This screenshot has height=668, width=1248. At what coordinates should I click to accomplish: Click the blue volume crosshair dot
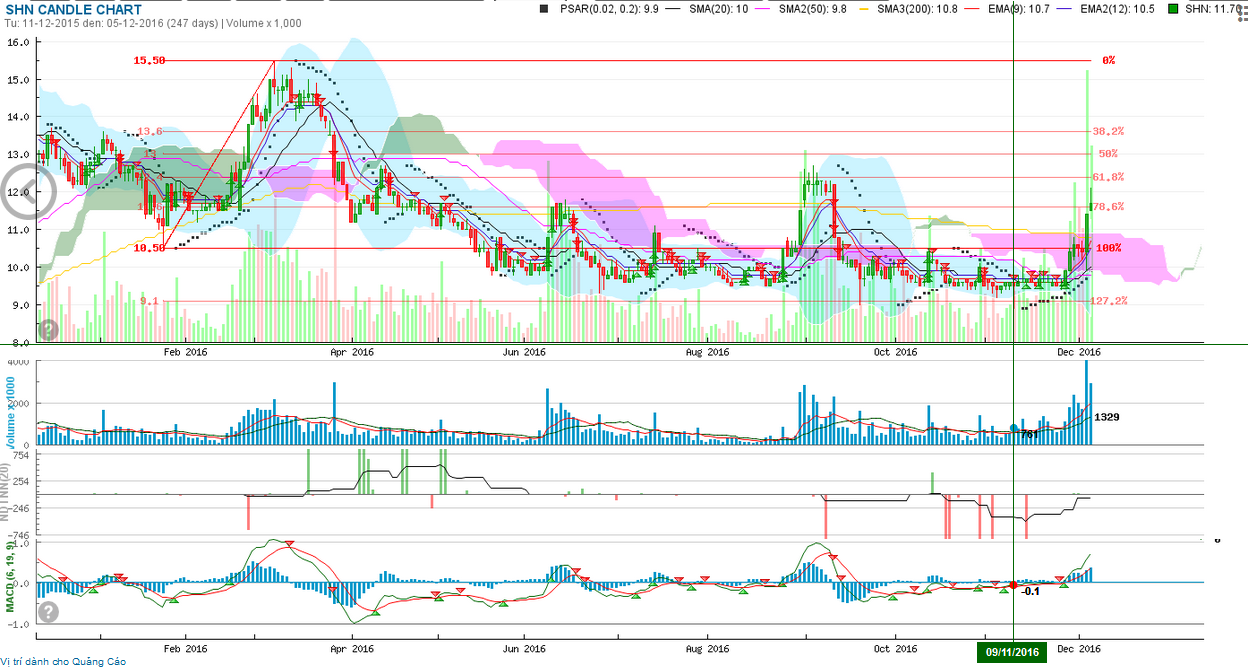(x=1014, y=428)
